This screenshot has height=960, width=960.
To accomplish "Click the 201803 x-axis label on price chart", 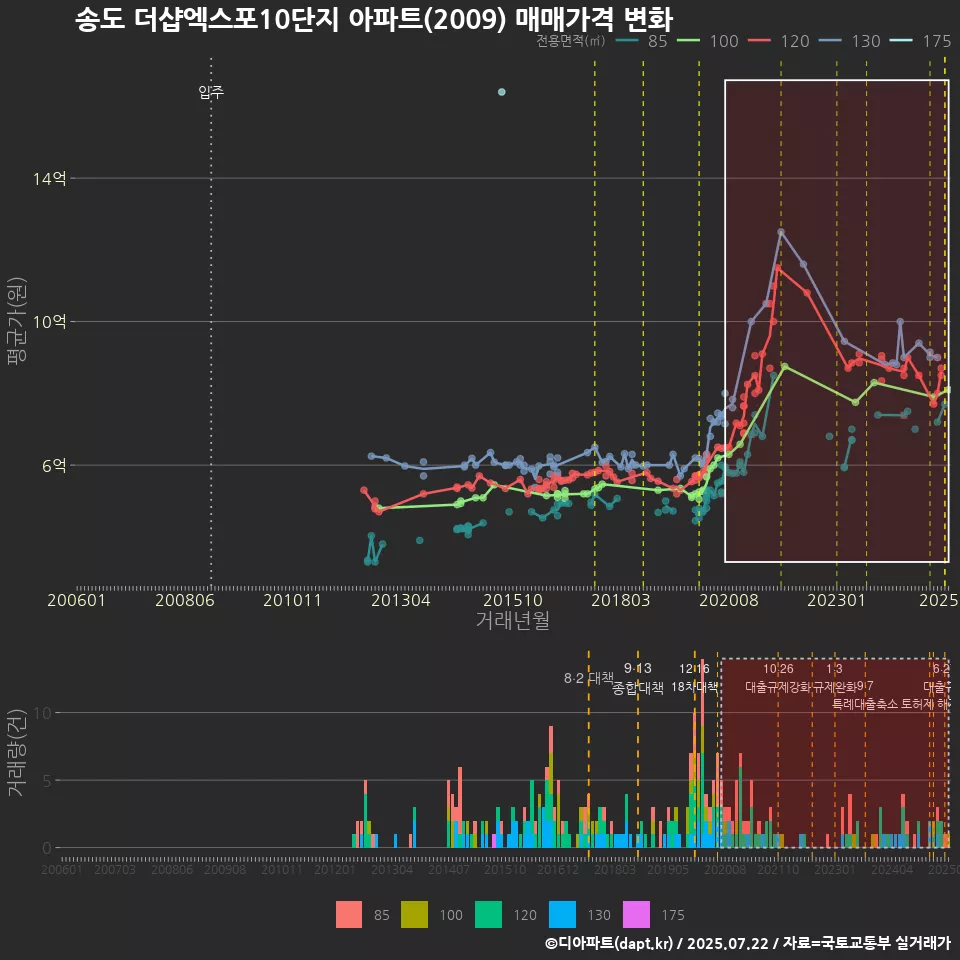I will point(620,600).
